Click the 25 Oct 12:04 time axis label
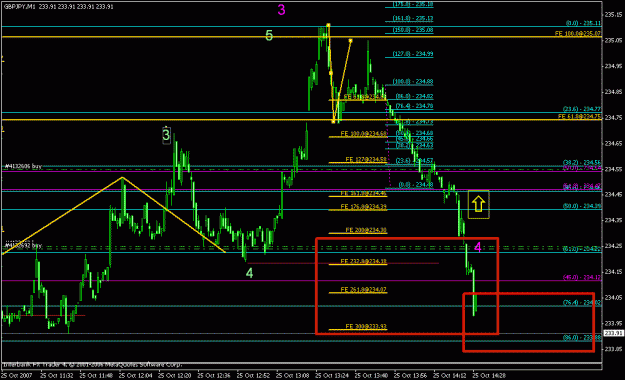 pyautogui.click(x=136, y=376)
